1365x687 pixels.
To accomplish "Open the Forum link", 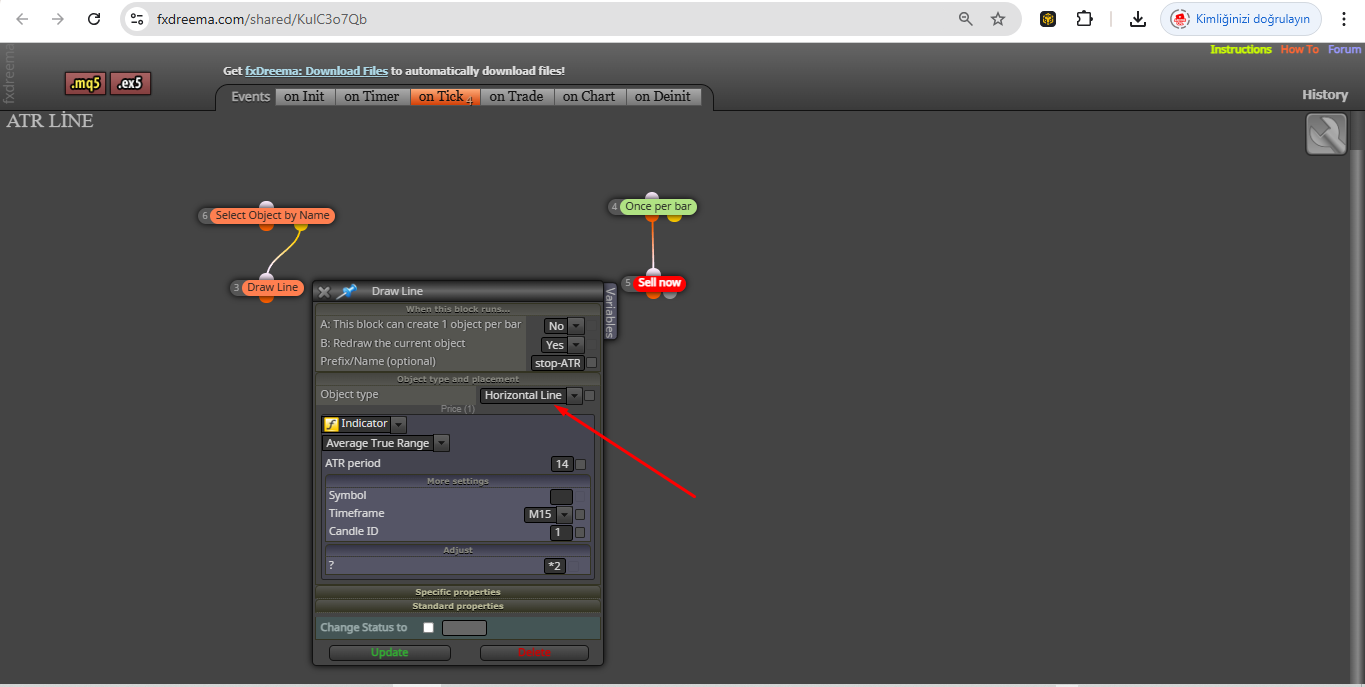I will [x=1344, y=49].
